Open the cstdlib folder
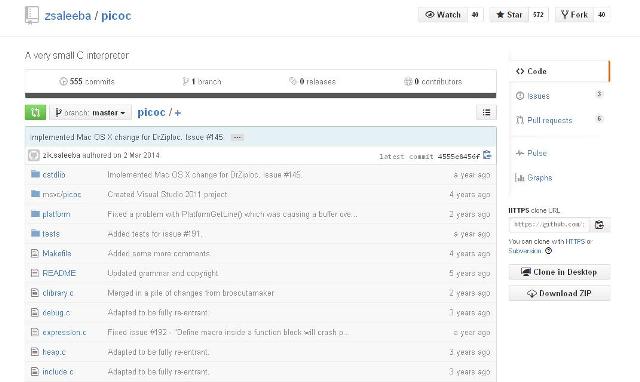 click(54, 175)
